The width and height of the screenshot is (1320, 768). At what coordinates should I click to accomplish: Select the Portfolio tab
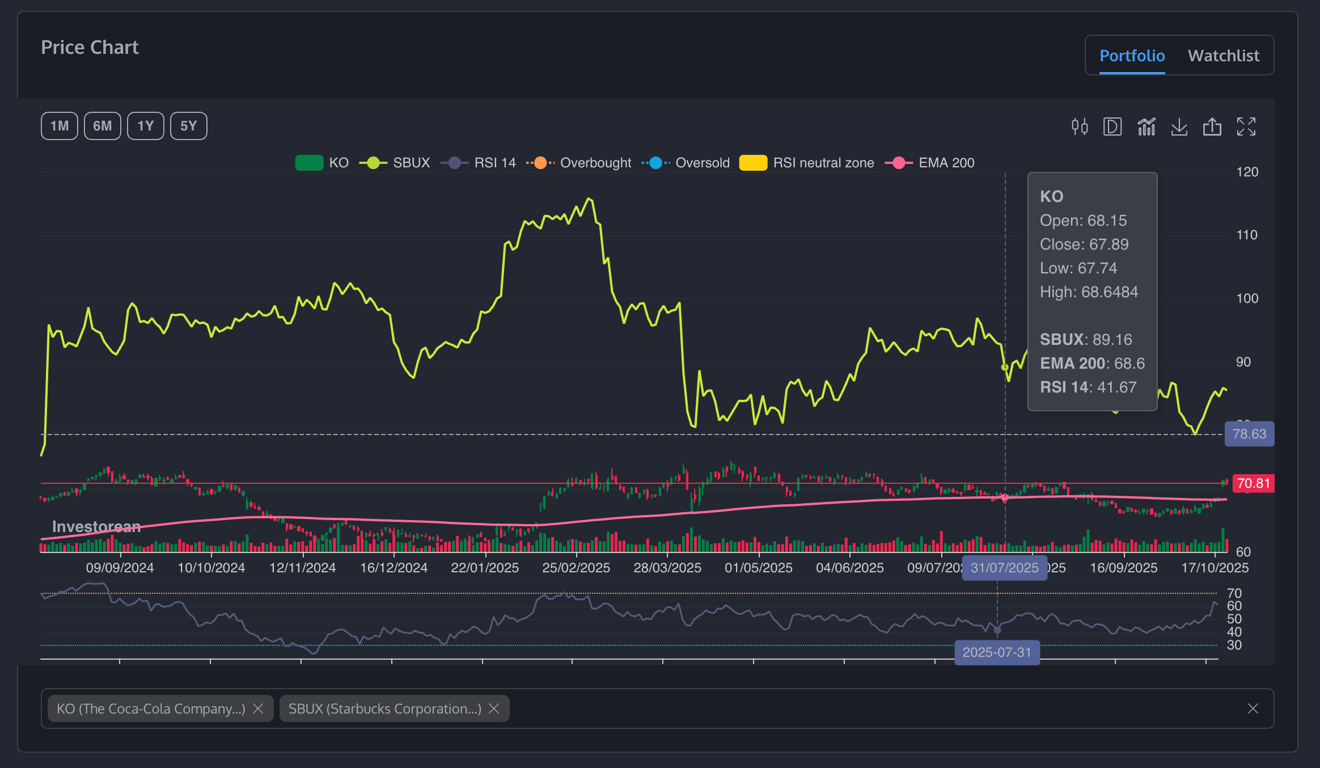point(1132,56)
